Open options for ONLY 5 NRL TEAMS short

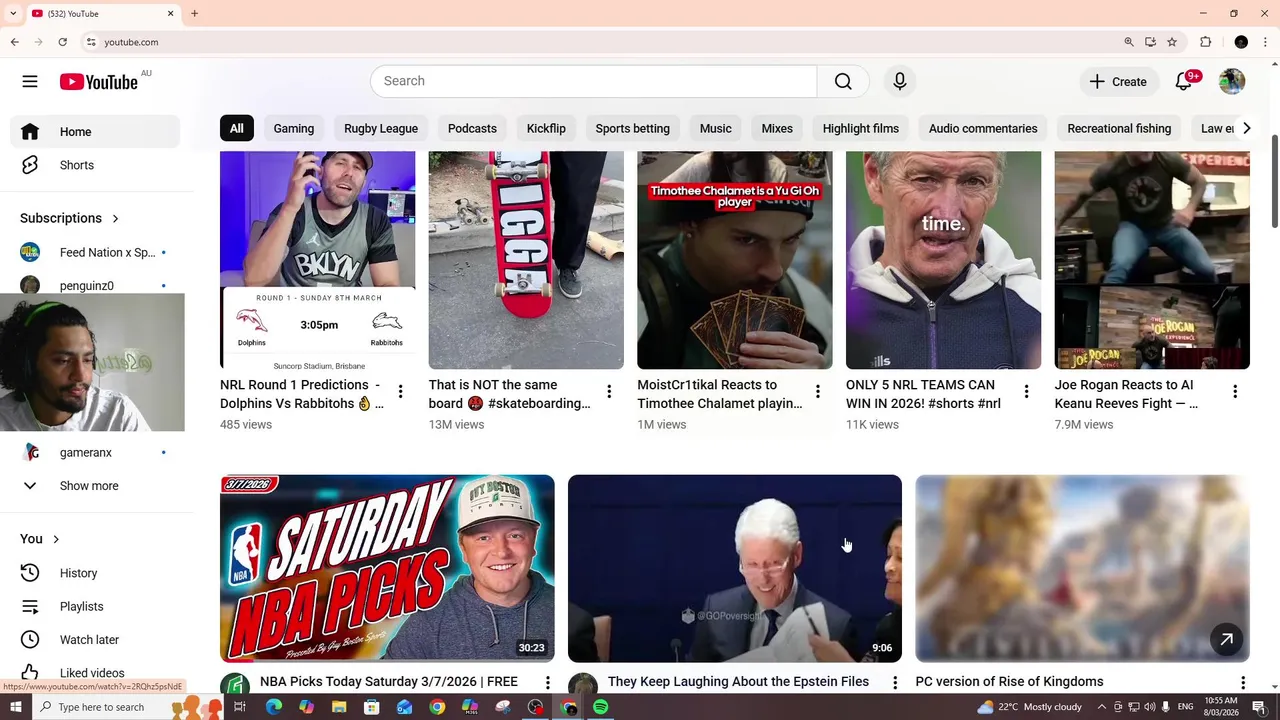point(1026,392)
